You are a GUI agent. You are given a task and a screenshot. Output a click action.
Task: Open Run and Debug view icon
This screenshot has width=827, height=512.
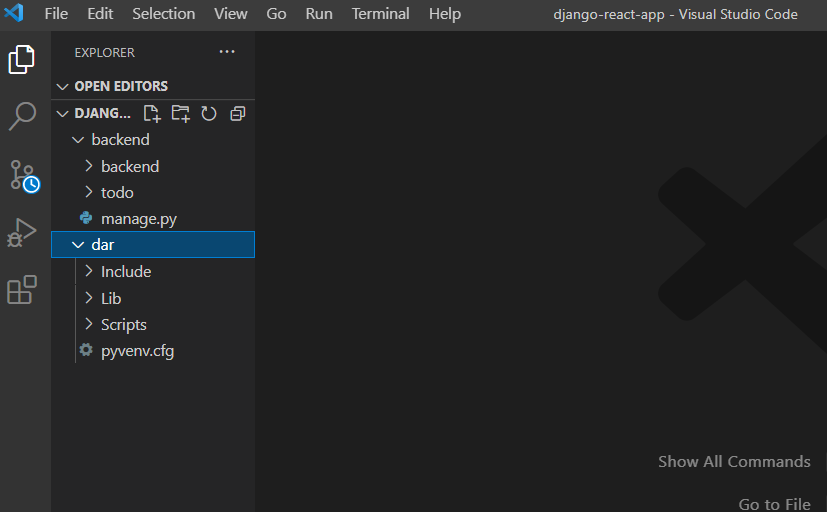point(22,233)
